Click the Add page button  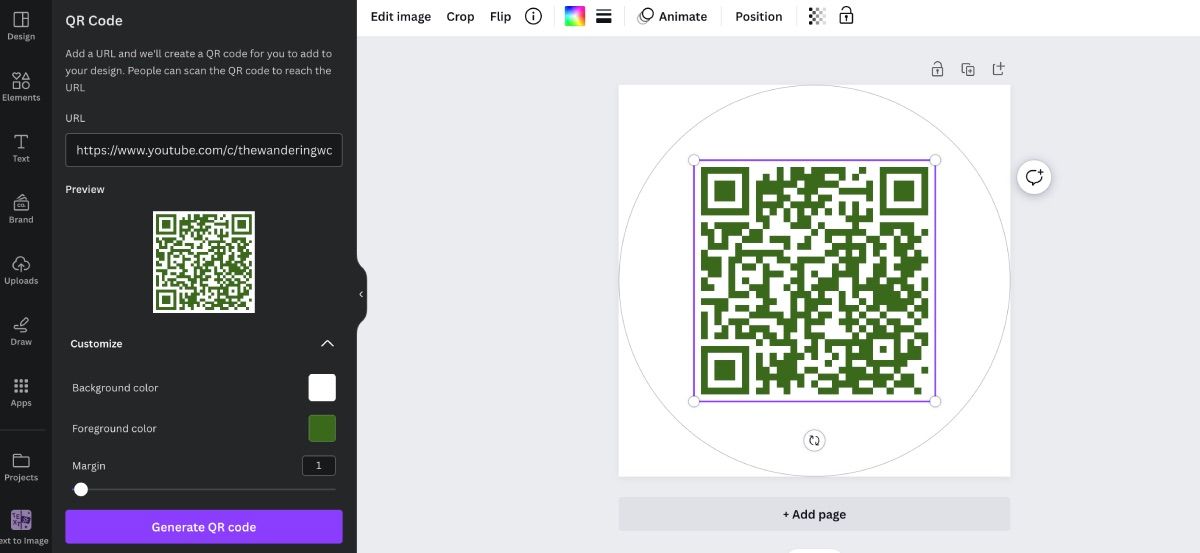tap(814, 514)
